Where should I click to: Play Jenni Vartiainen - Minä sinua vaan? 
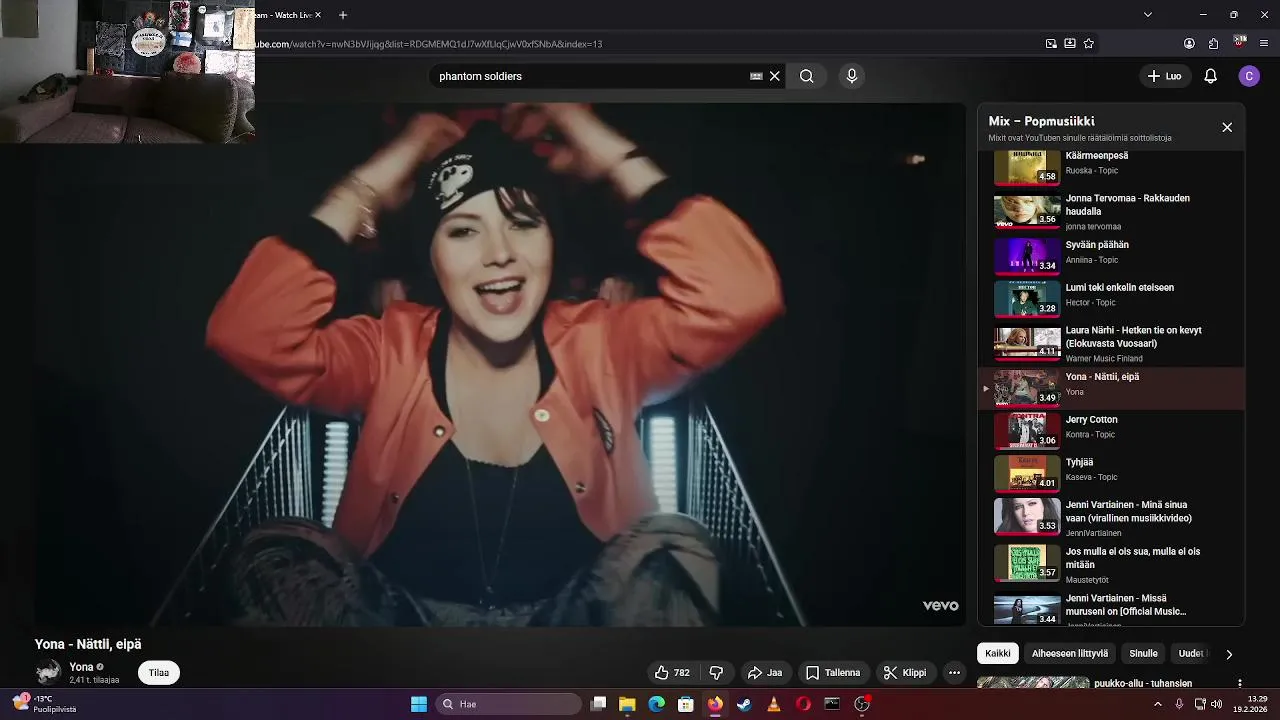tap(1110, 518)
